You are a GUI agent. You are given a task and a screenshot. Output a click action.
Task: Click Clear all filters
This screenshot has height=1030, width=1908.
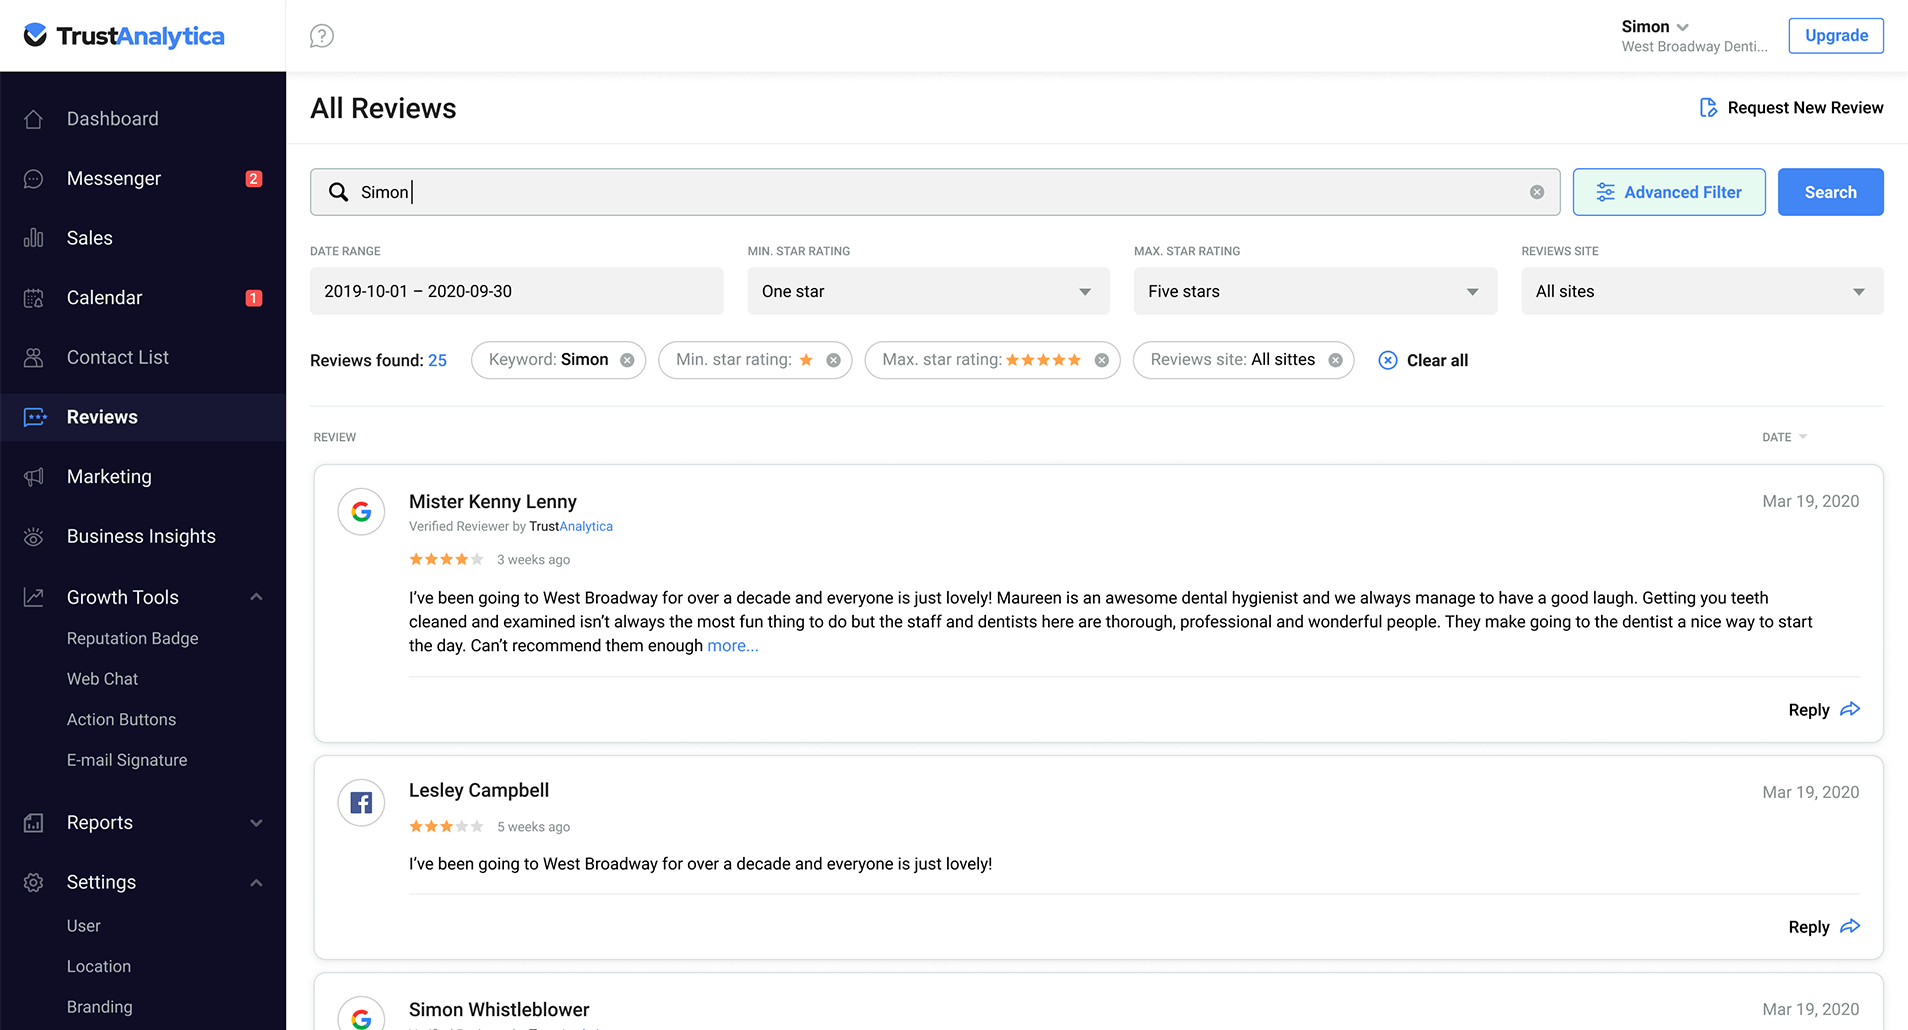1424,360
